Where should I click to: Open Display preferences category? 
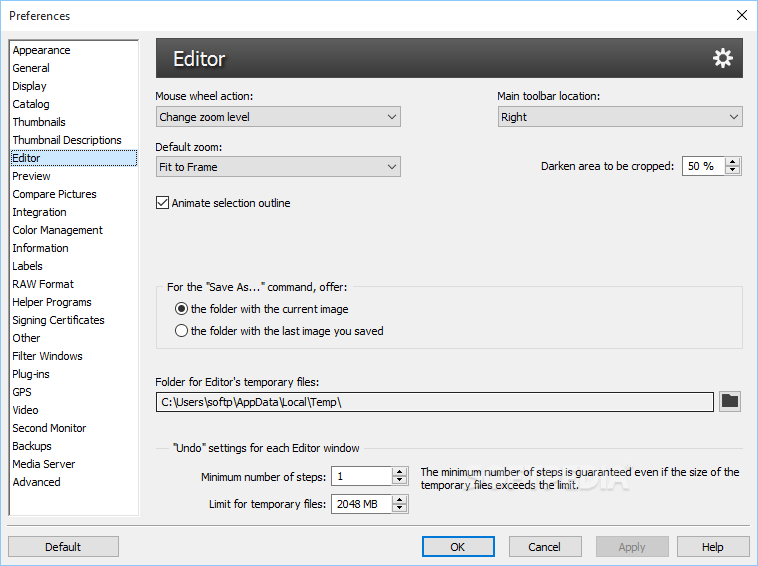click(29, 86)
